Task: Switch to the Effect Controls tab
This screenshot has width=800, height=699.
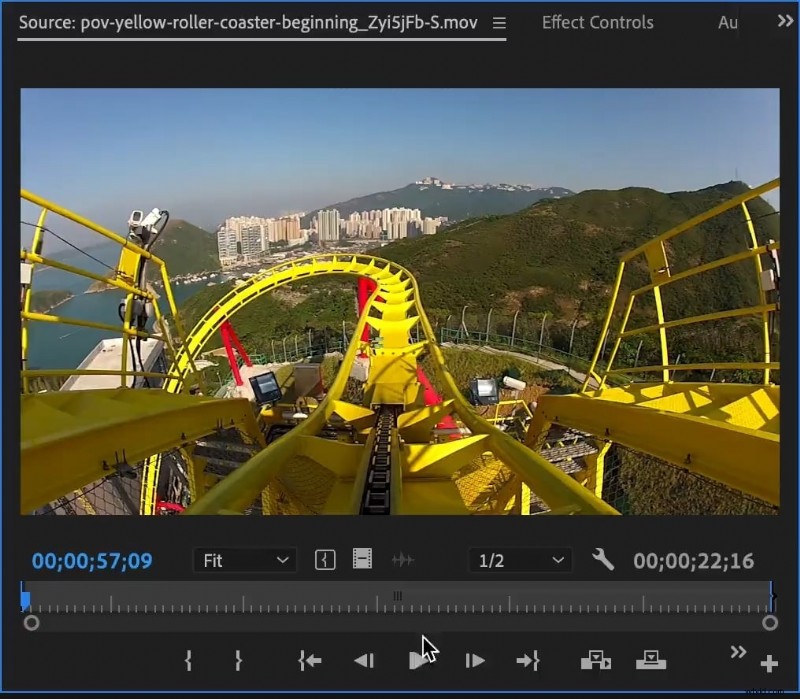Action: pyautogui.click(x=597, y=22)
